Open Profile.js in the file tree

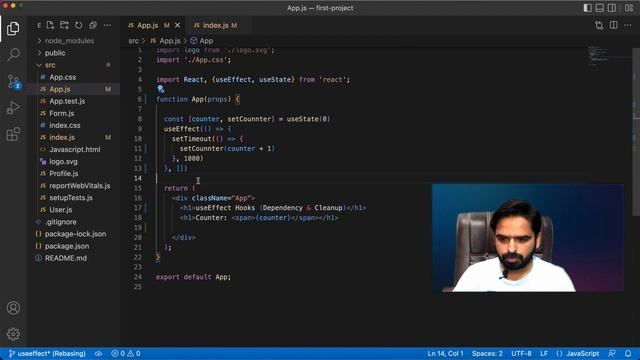[64, 173]
